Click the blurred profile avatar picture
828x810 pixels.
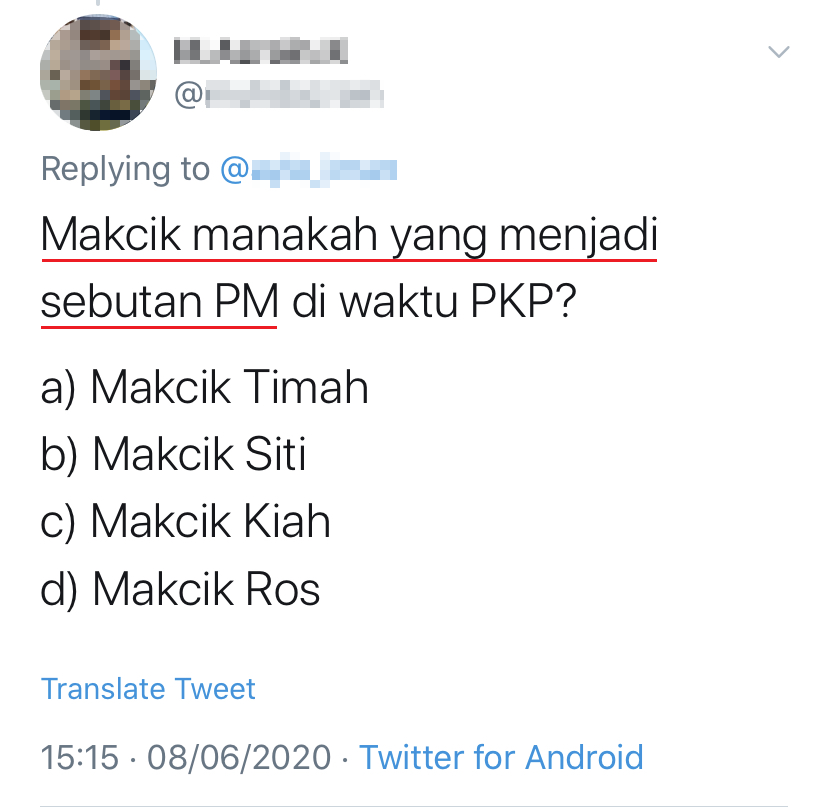coord(98,72)
